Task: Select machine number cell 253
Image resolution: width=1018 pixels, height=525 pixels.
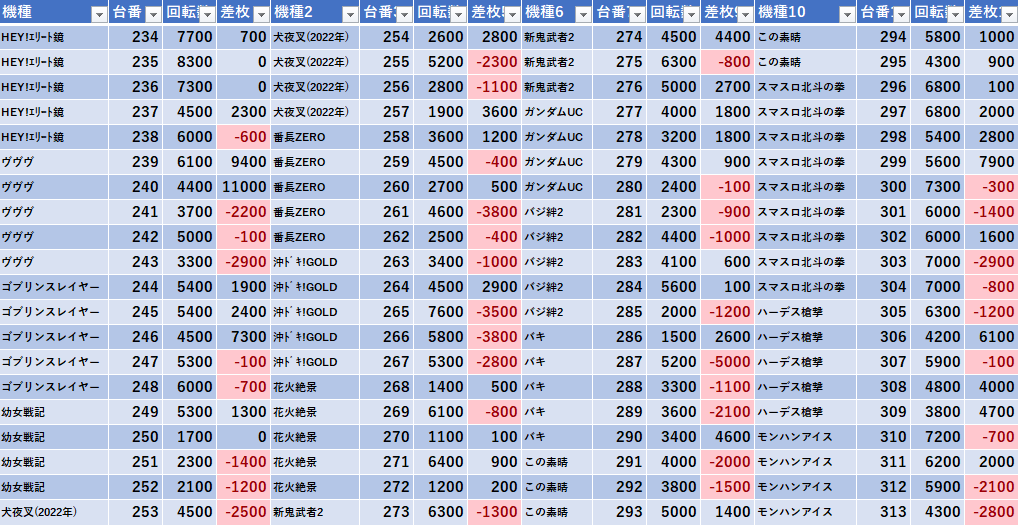Action: click(x=135, y=512)
